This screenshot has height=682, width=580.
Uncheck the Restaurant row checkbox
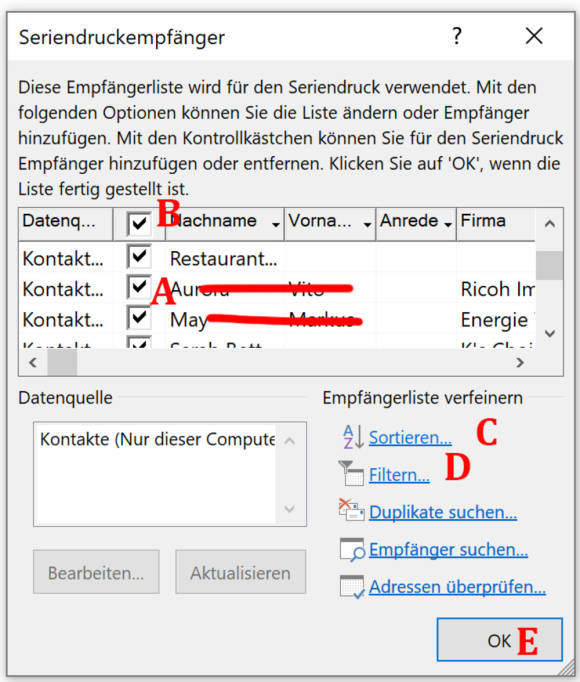(139, 257)
